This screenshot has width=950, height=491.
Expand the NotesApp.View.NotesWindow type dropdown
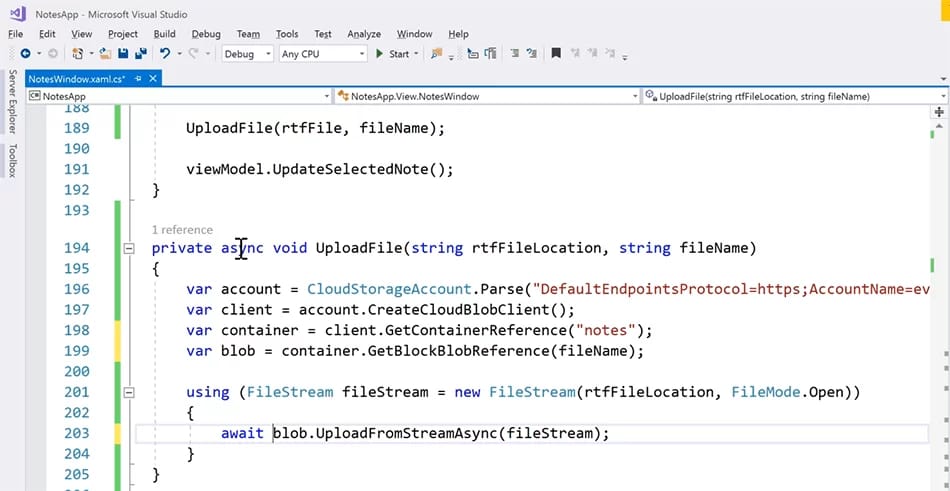(634, 96)
